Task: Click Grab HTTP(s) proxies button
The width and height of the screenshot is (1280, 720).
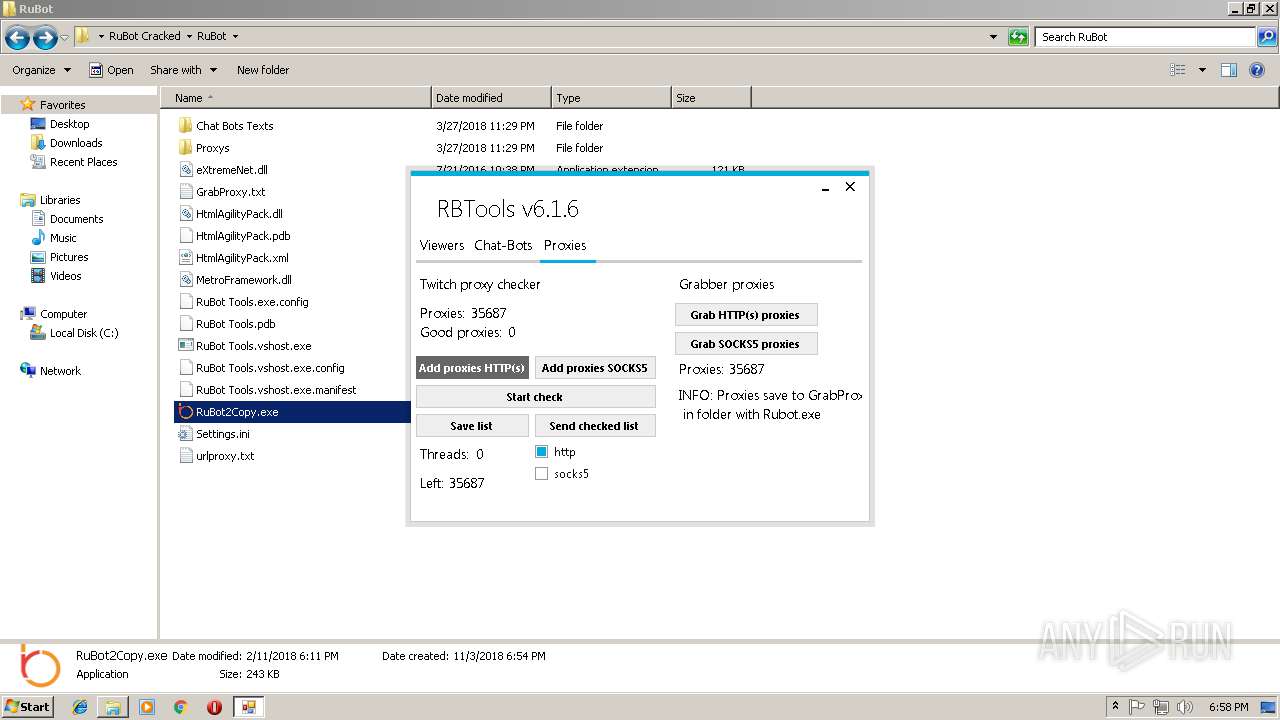Action: (746, 315)
